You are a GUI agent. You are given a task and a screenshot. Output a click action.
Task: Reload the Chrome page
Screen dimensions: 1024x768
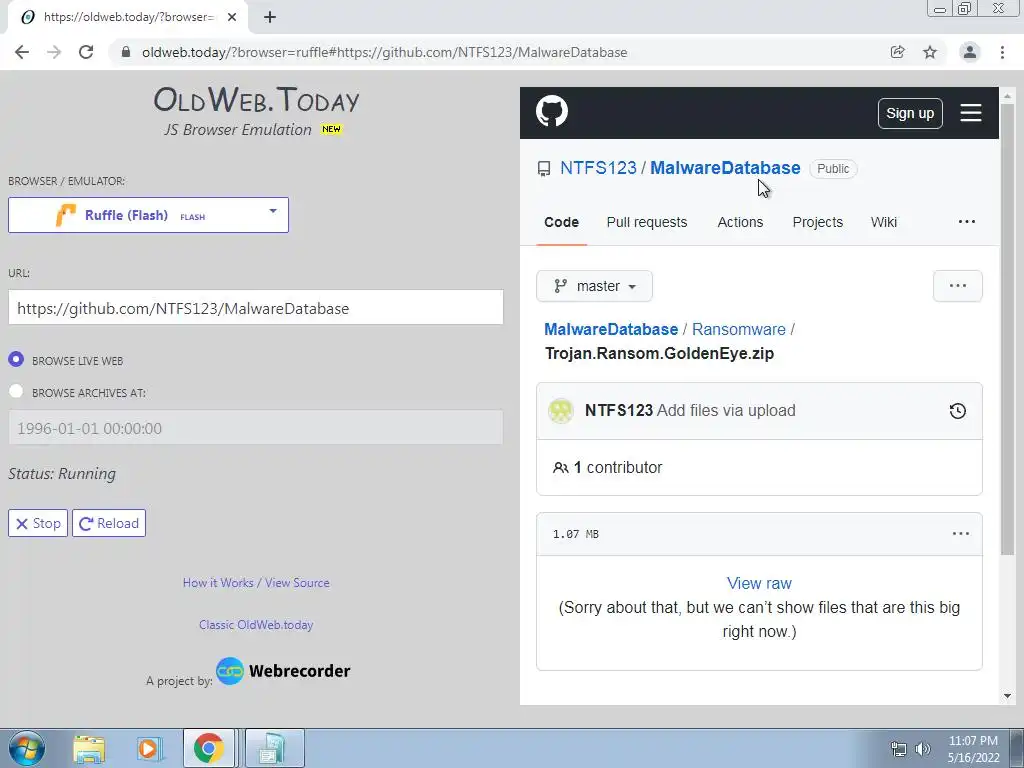(86, 52)
